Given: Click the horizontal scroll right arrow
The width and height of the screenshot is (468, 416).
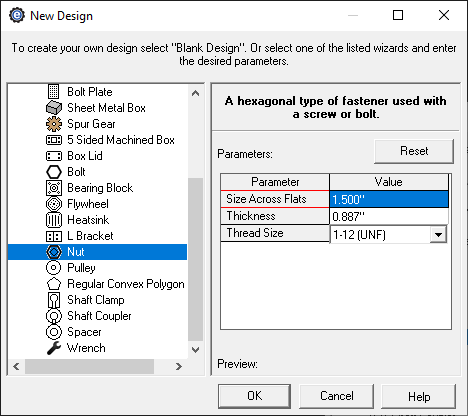Looking at the screenshot, I should click(179, 367).
